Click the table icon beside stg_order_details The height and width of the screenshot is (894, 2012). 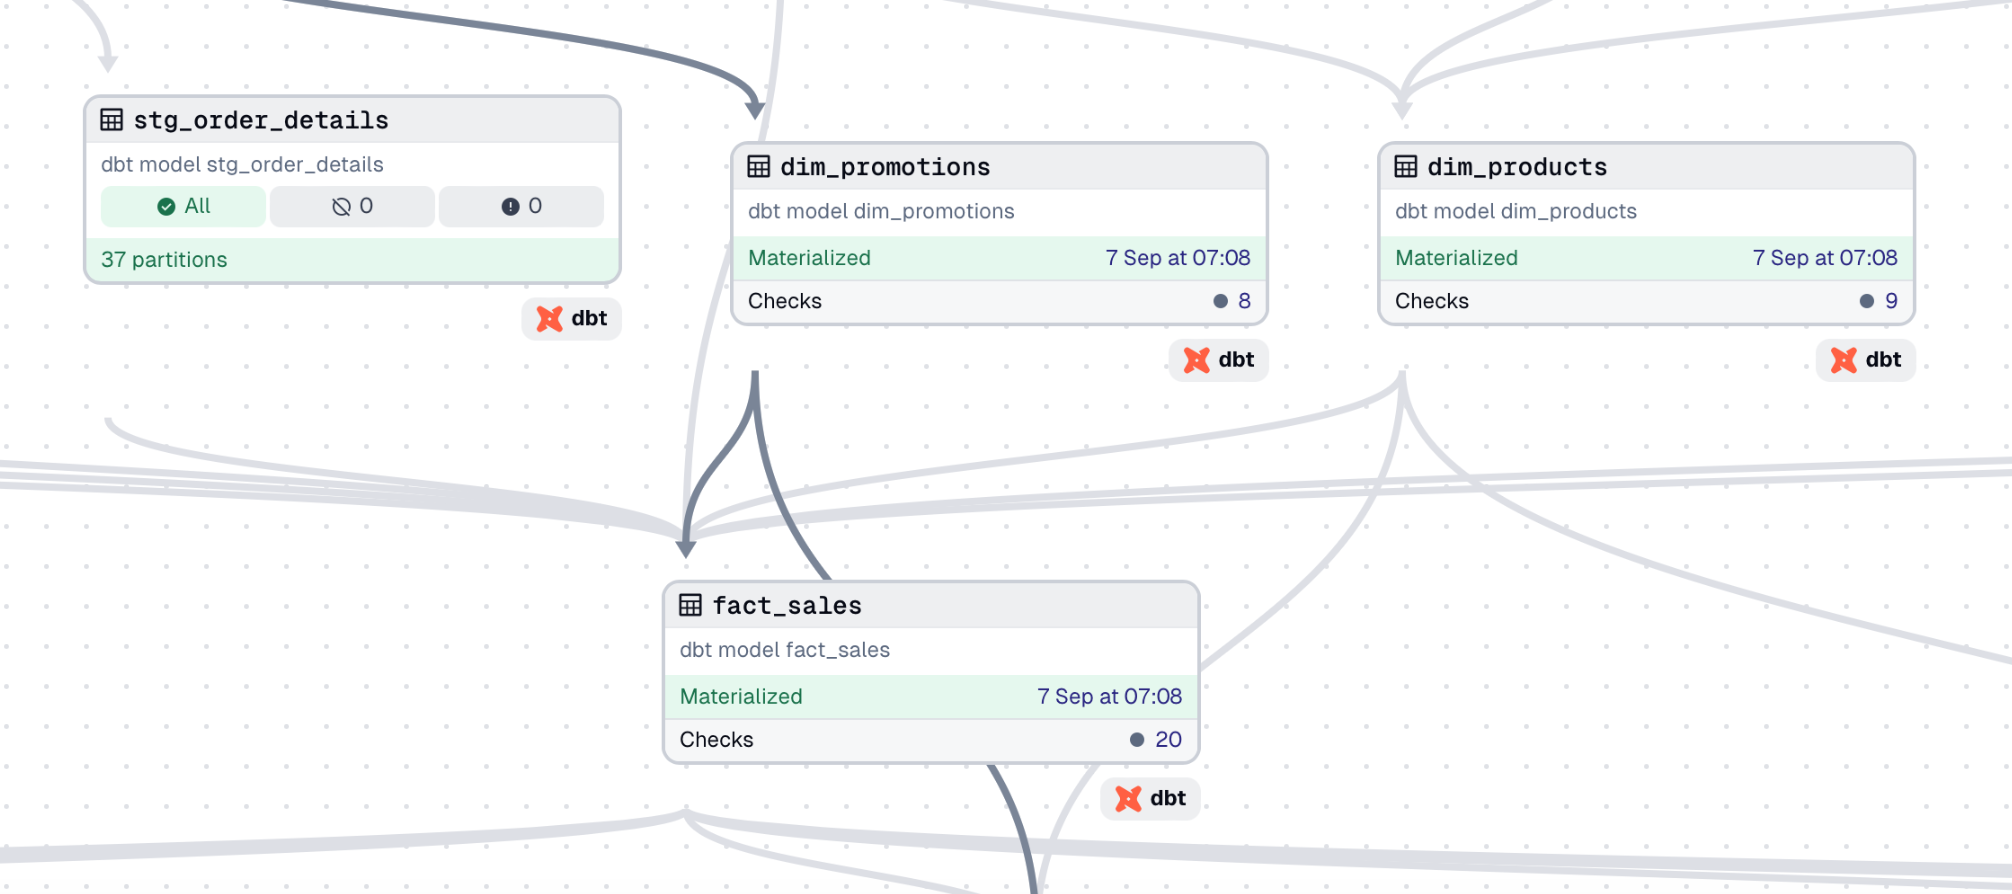pyautogui.click(x=112, y=120)
